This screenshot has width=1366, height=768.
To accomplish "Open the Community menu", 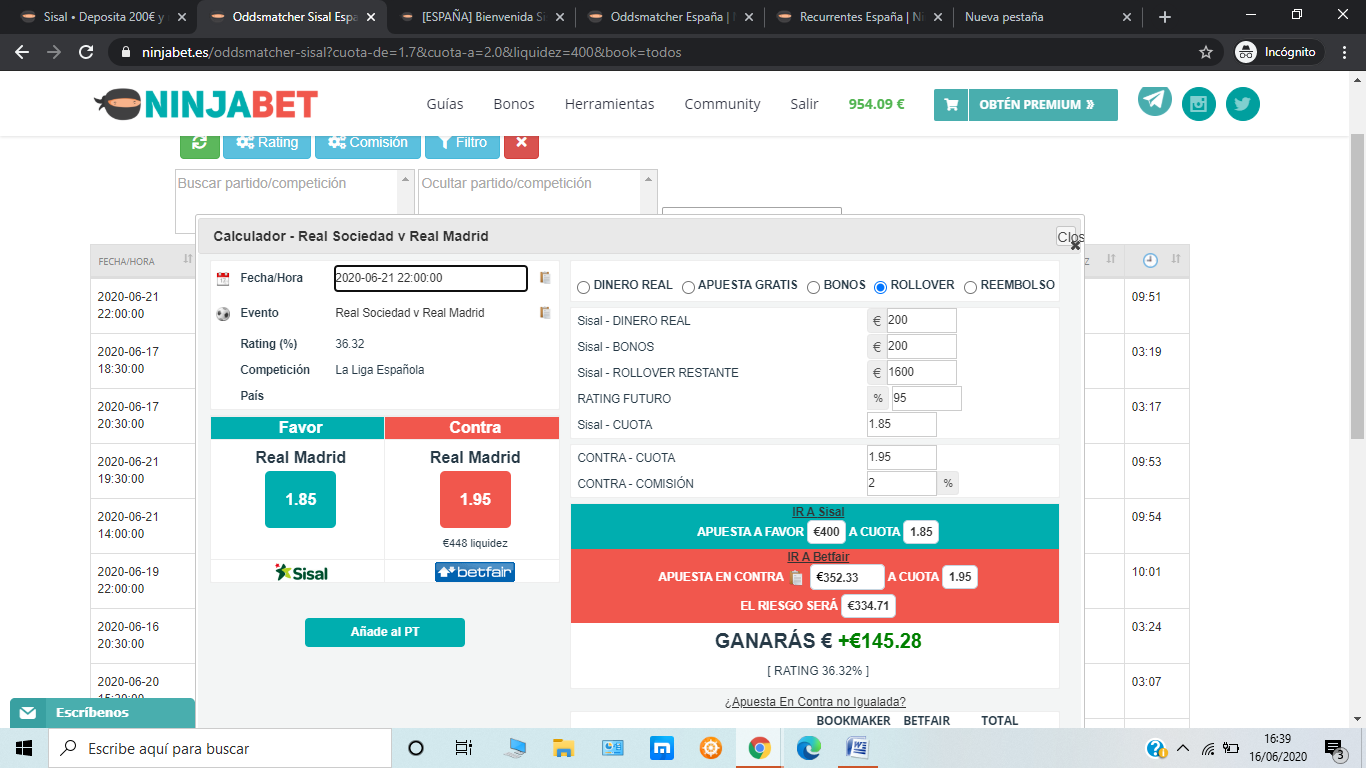I will [x=722, y=104].
